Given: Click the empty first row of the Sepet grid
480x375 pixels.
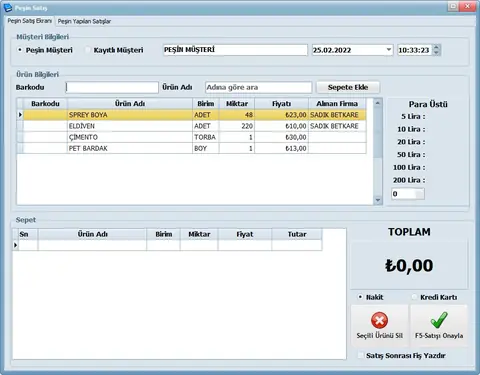Looking at the screenshot, I should (168, 245).
